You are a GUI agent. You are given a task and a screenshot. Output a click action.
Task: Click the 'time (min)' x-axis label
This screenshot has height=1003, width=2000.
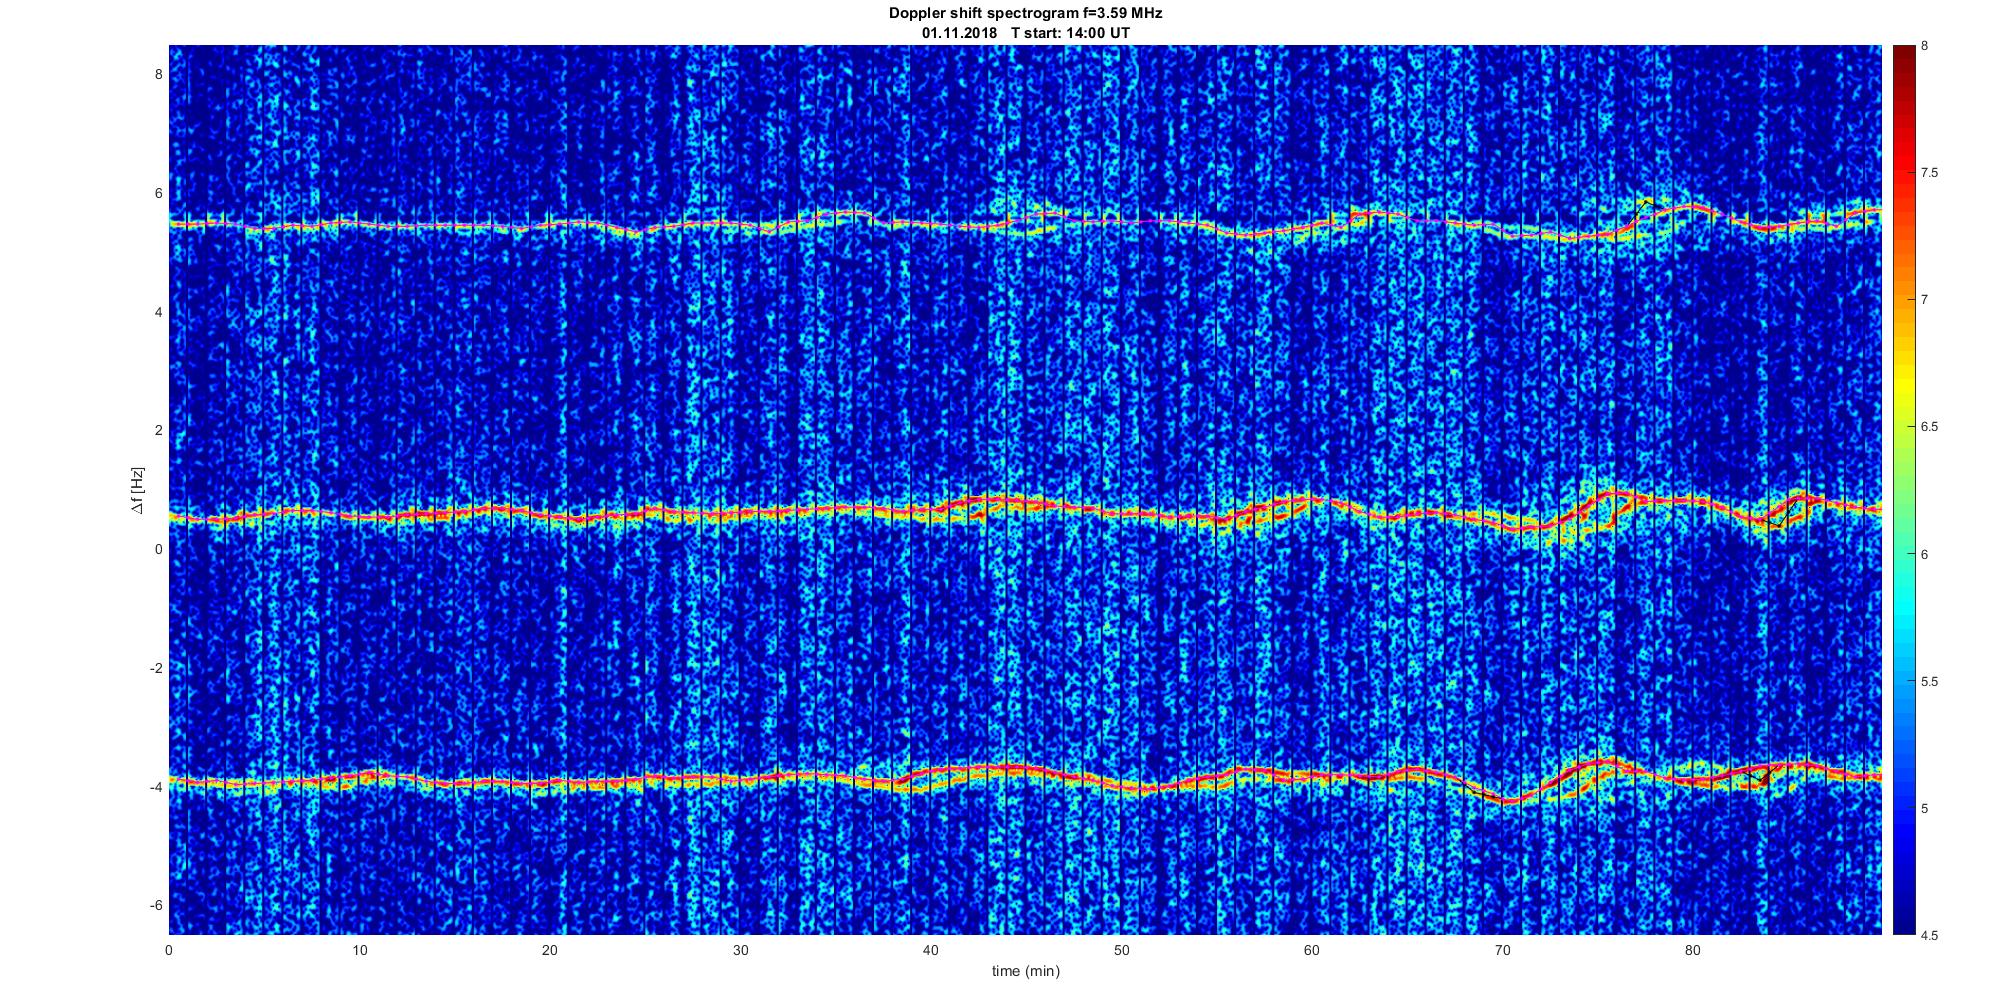click(1025, 971)
